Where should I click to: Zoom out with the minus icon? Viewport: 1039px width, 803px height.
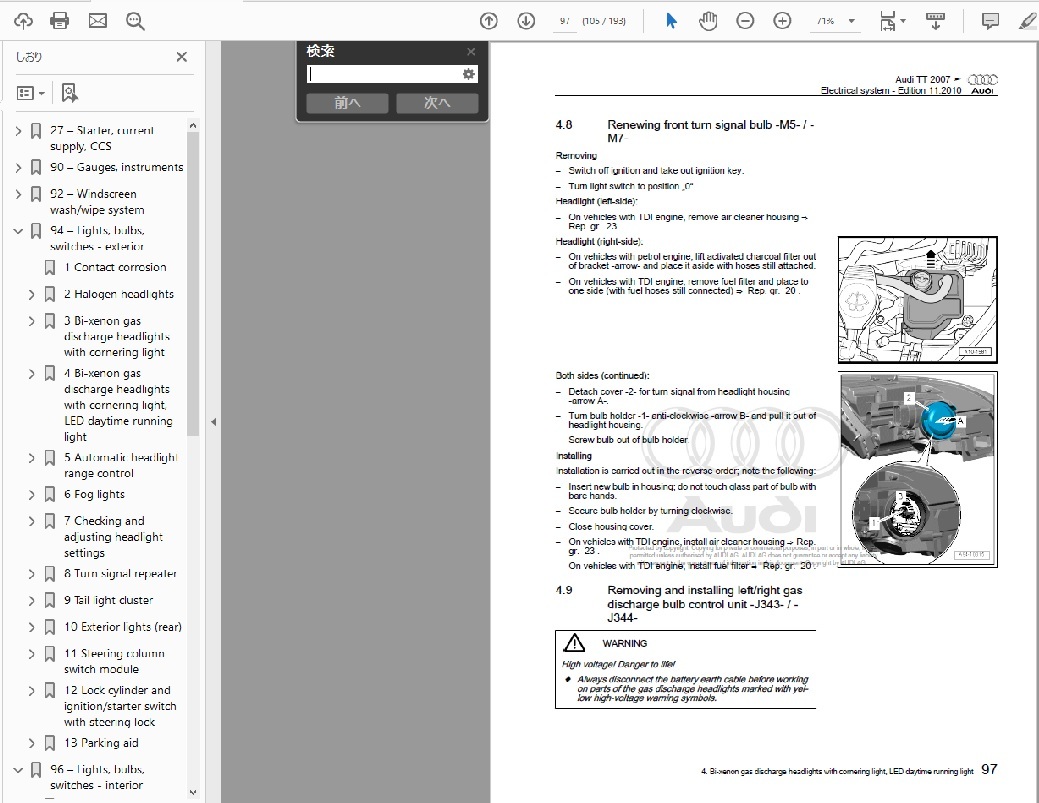pyautogui.click(x=745, y=20)
